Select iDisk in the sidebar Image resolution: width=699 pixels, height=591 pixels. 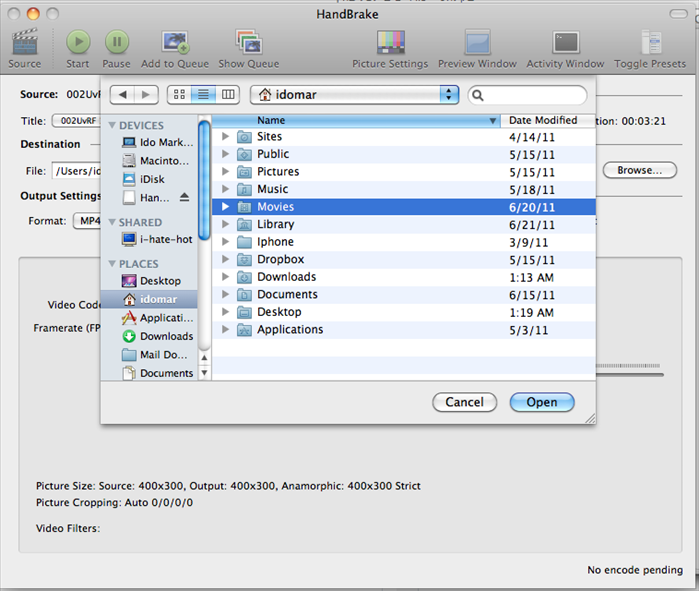[x=150, y=179]
